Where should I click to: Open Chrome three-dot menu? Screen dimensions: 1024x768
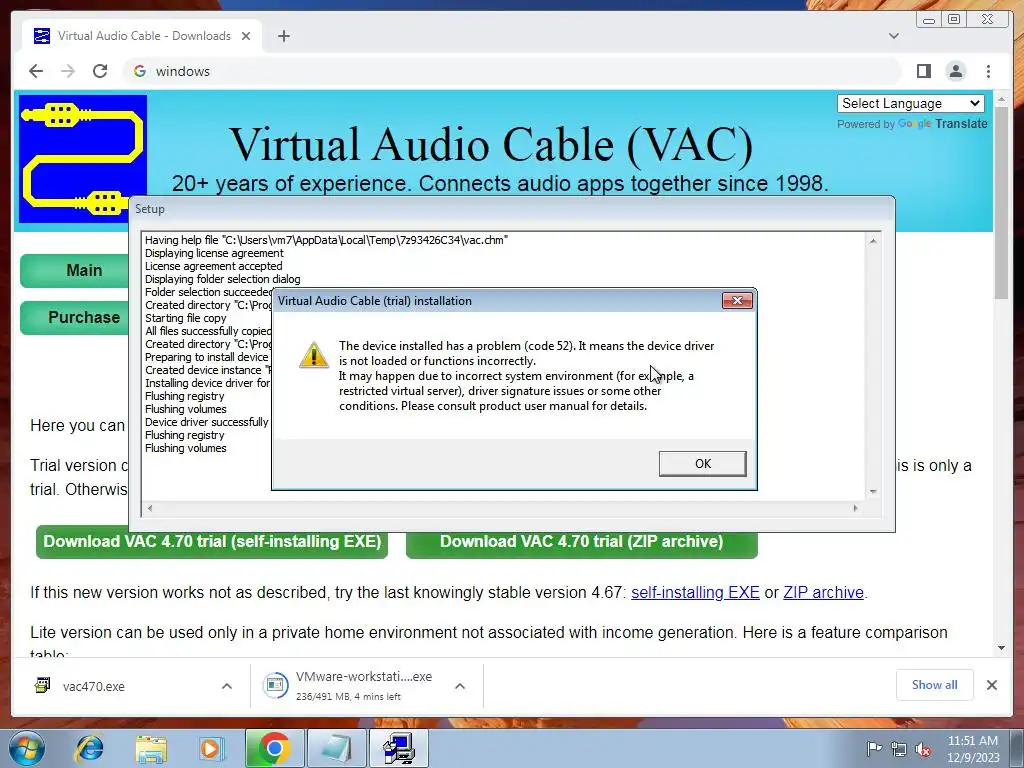[988, 71]
